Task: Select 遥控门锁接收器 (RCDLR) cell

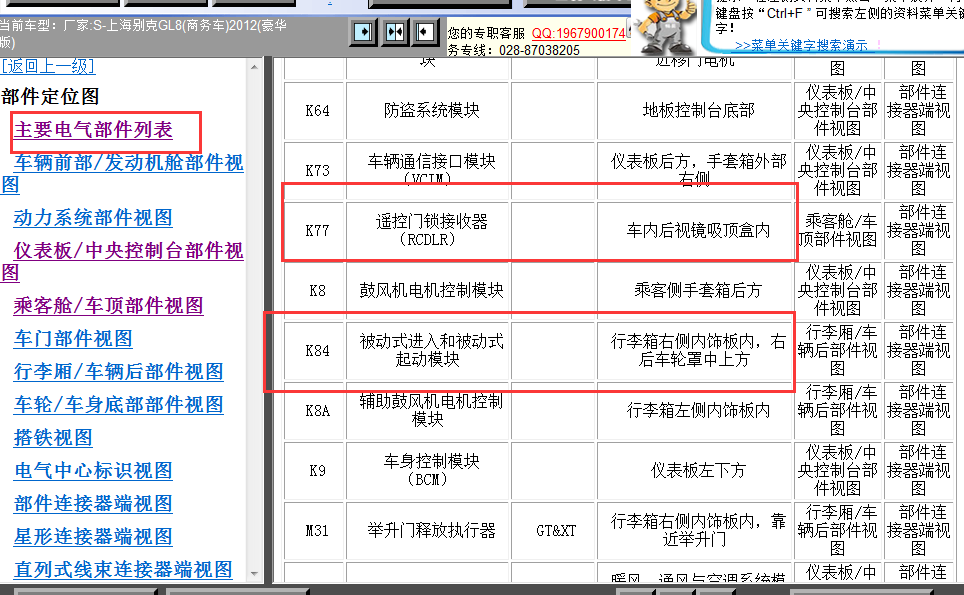Action: coord(429,231)
